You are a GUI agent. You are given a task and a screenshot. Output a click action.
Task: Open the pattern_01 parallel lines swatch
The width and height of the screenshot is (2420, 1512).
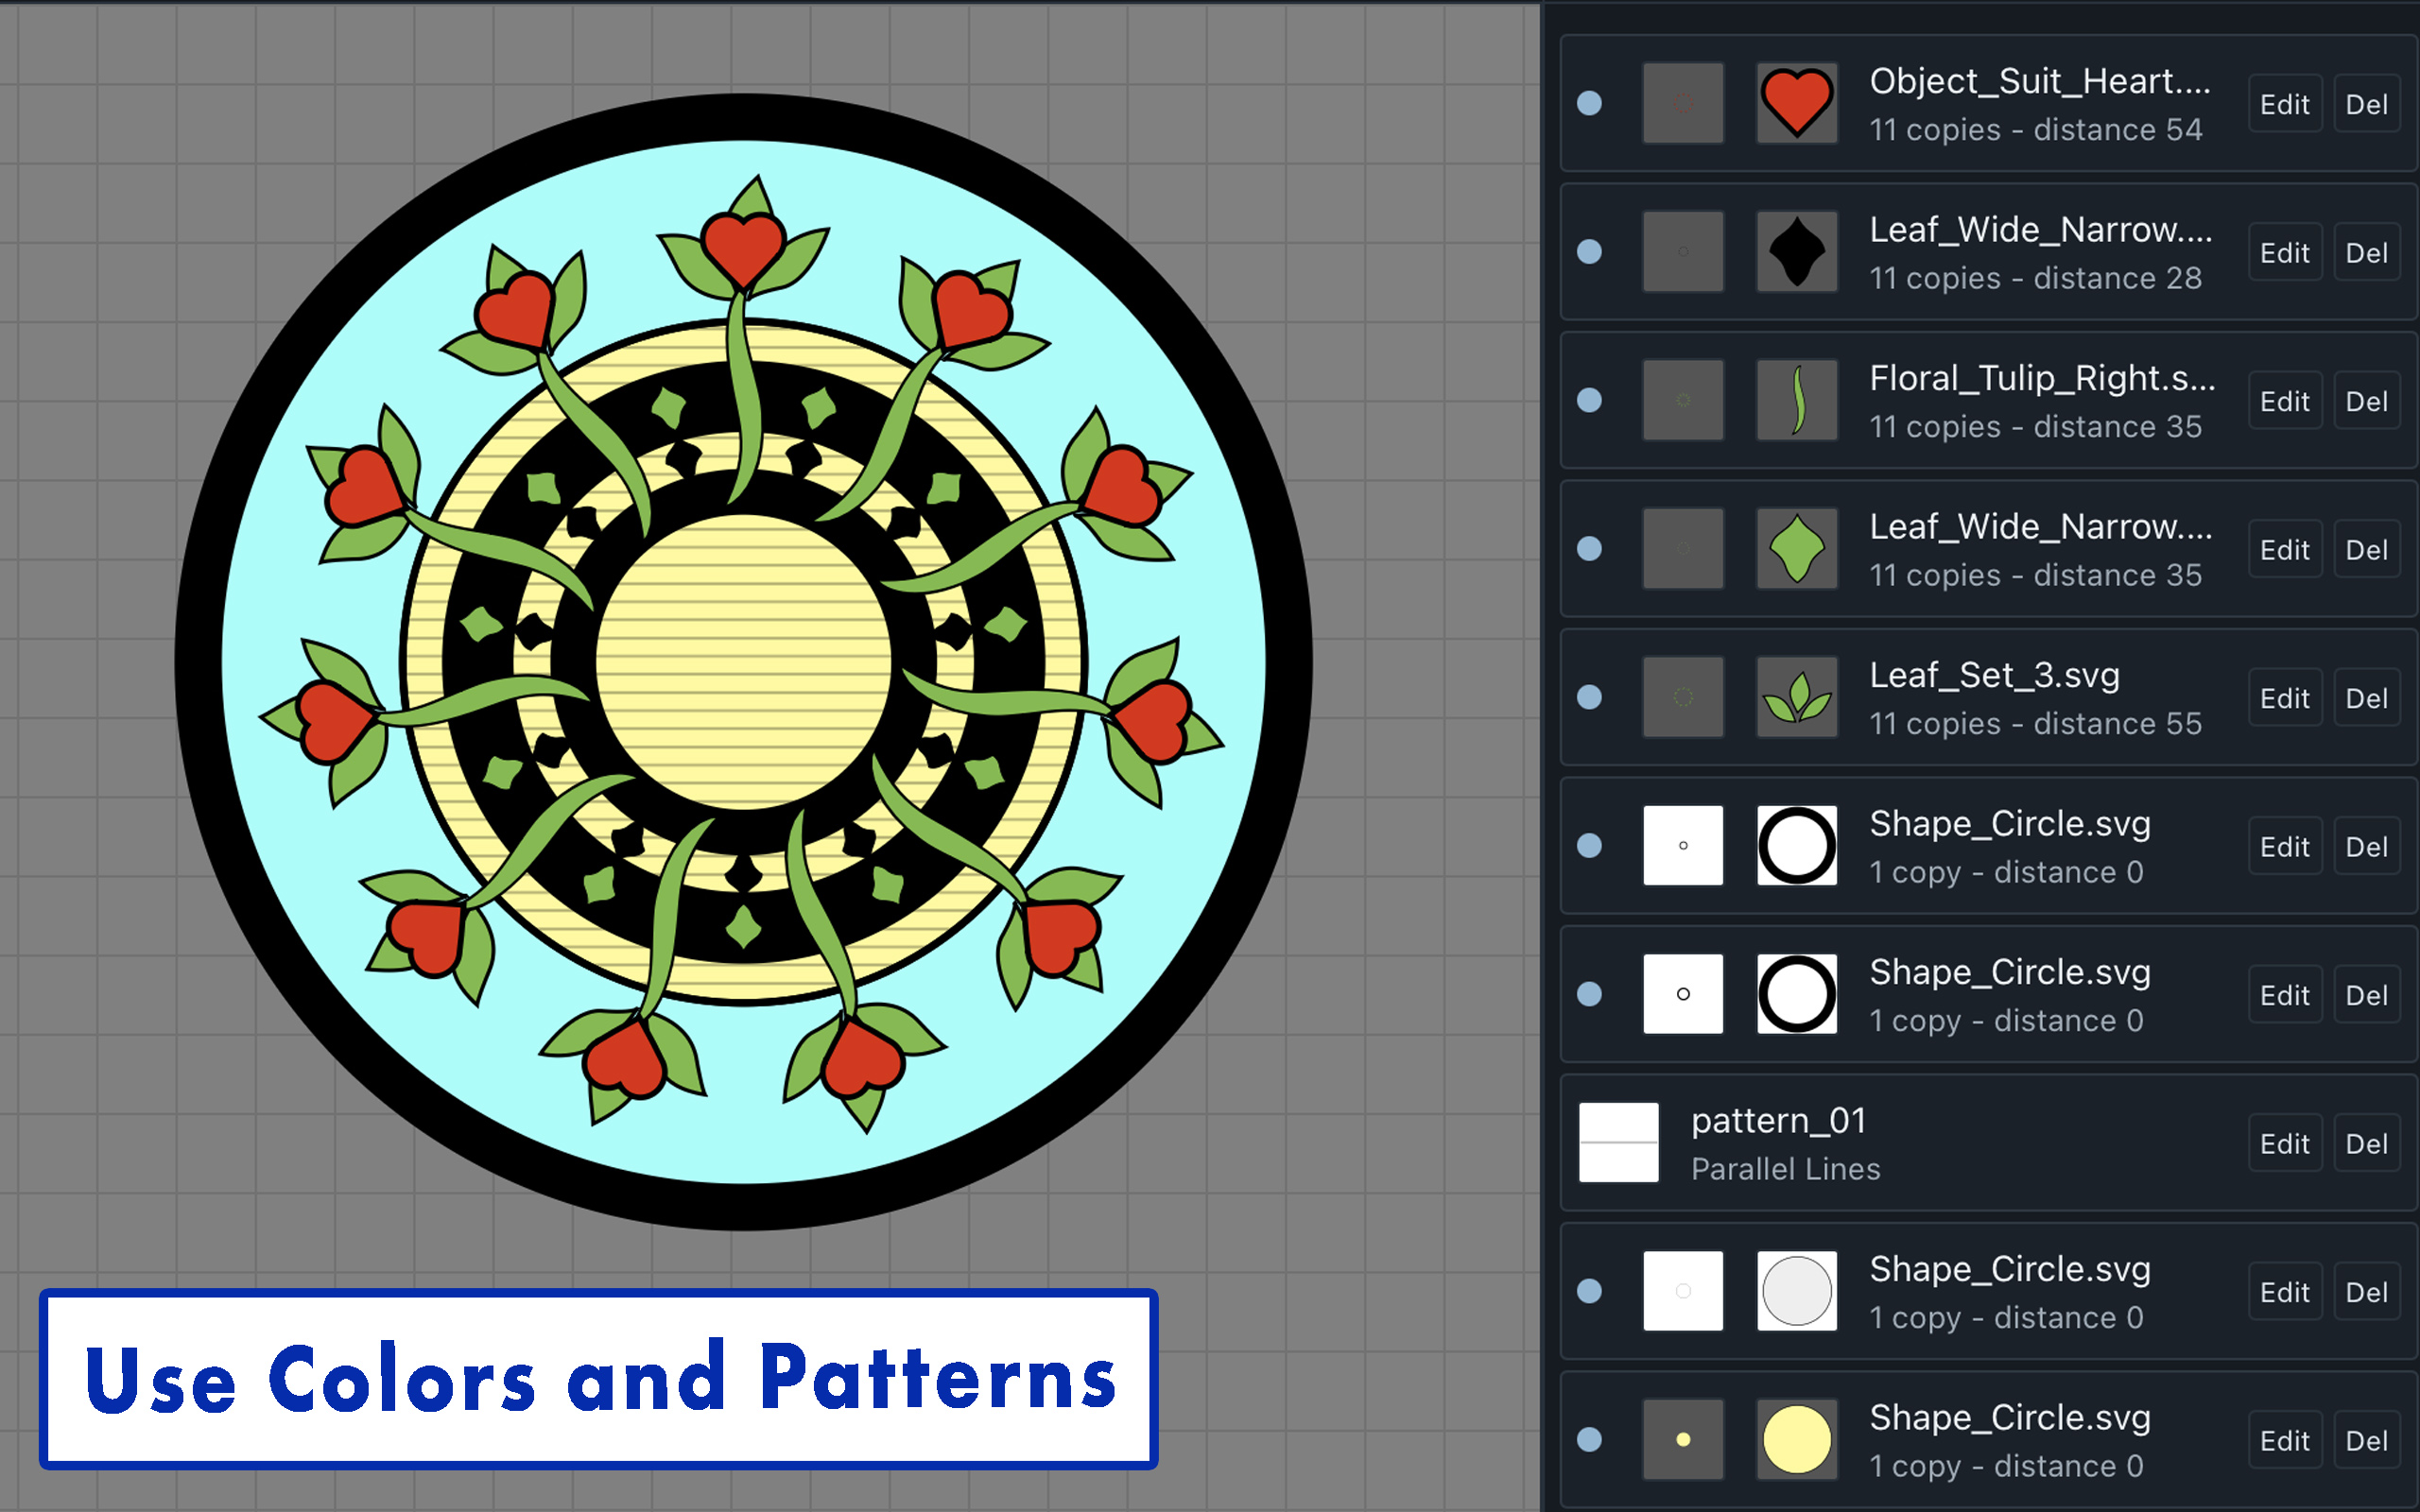[1619, 1142]
